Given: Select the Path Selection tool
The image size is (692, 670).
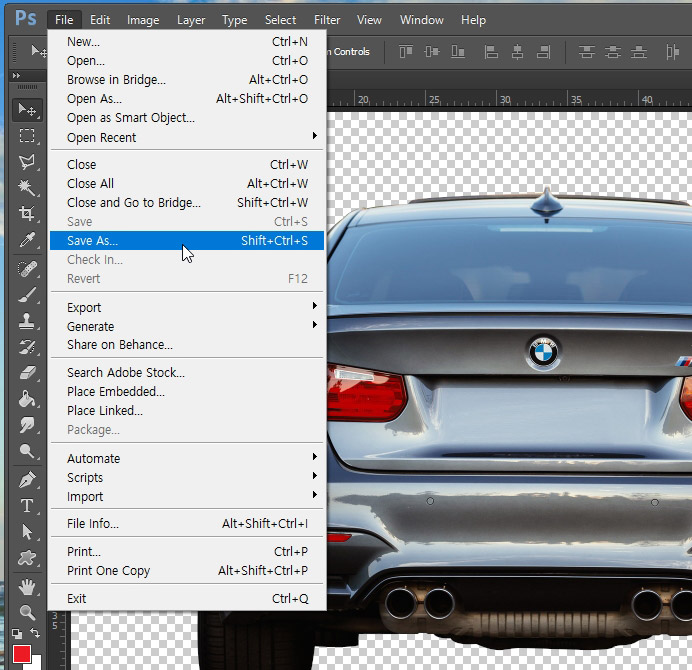Looking at the screenshot, I should [27, 532].
